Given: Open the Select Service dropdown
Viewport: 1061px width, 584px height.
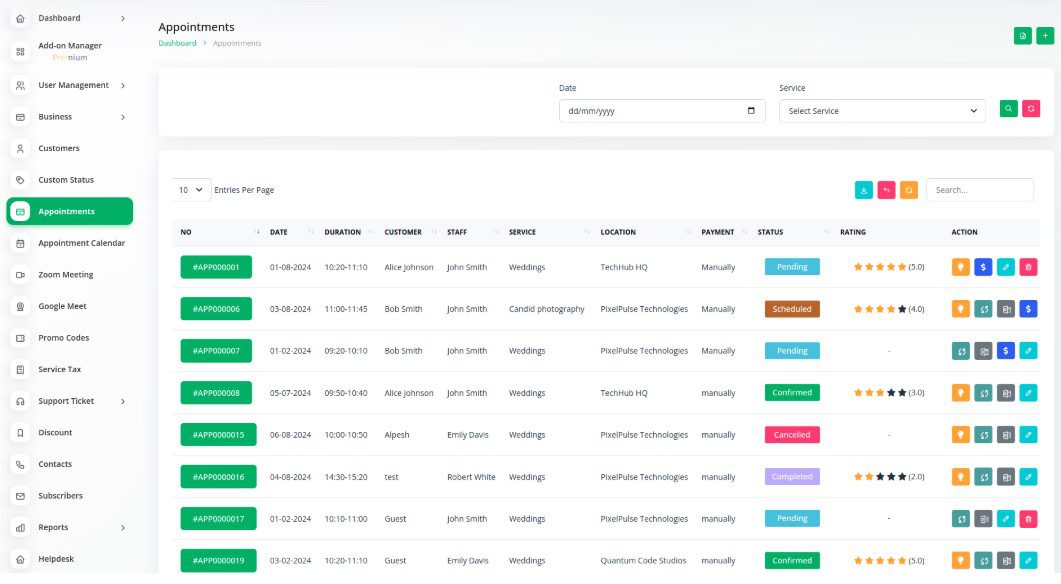Looking at the screenshot, I should click(x=882, y=111).
